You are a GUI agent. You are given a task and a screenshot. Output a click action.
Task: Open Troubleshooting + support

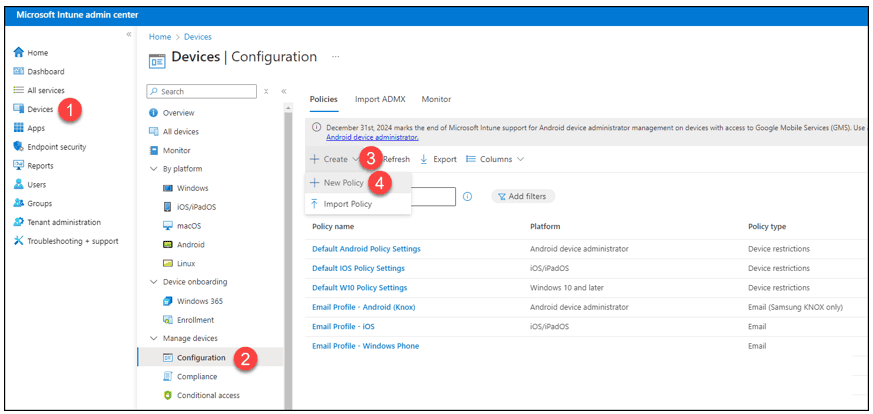66,242
